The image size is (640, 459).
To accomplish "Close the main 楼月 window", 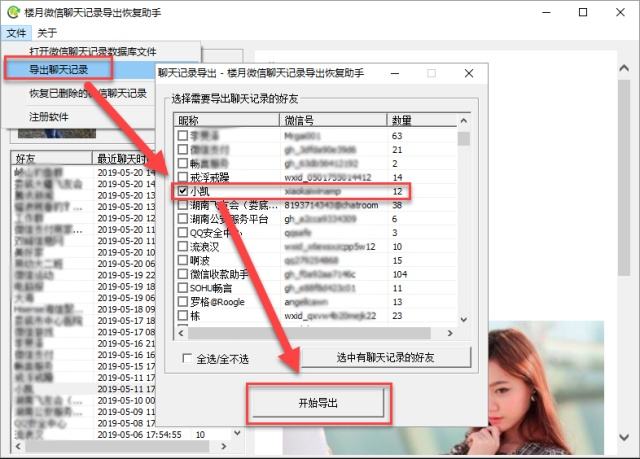I will coord(620,12).
